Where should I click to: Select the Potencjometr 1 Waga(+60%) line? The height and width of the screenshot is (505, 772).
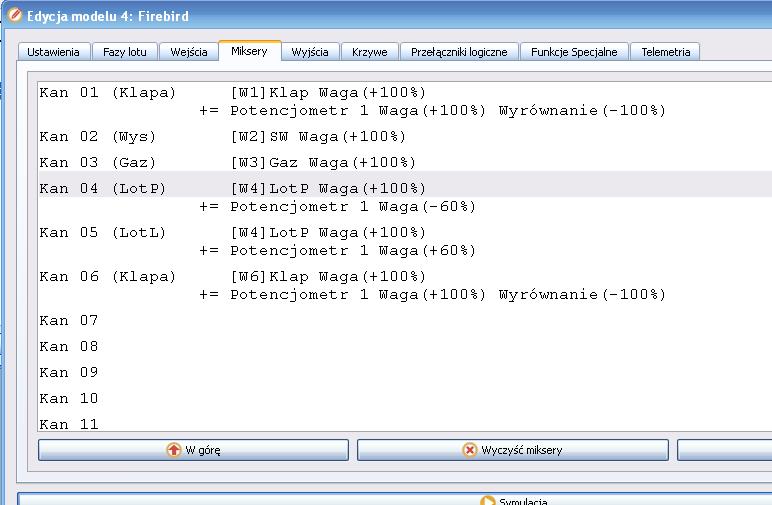(x=405, y=250)
